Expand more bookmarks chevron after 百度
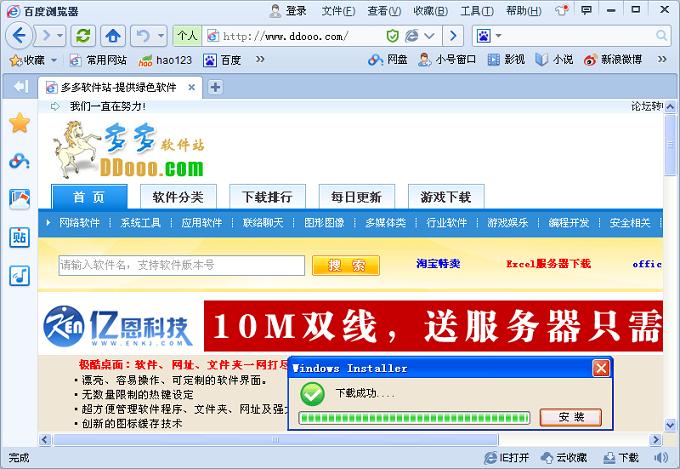 [x=260, y=59]
